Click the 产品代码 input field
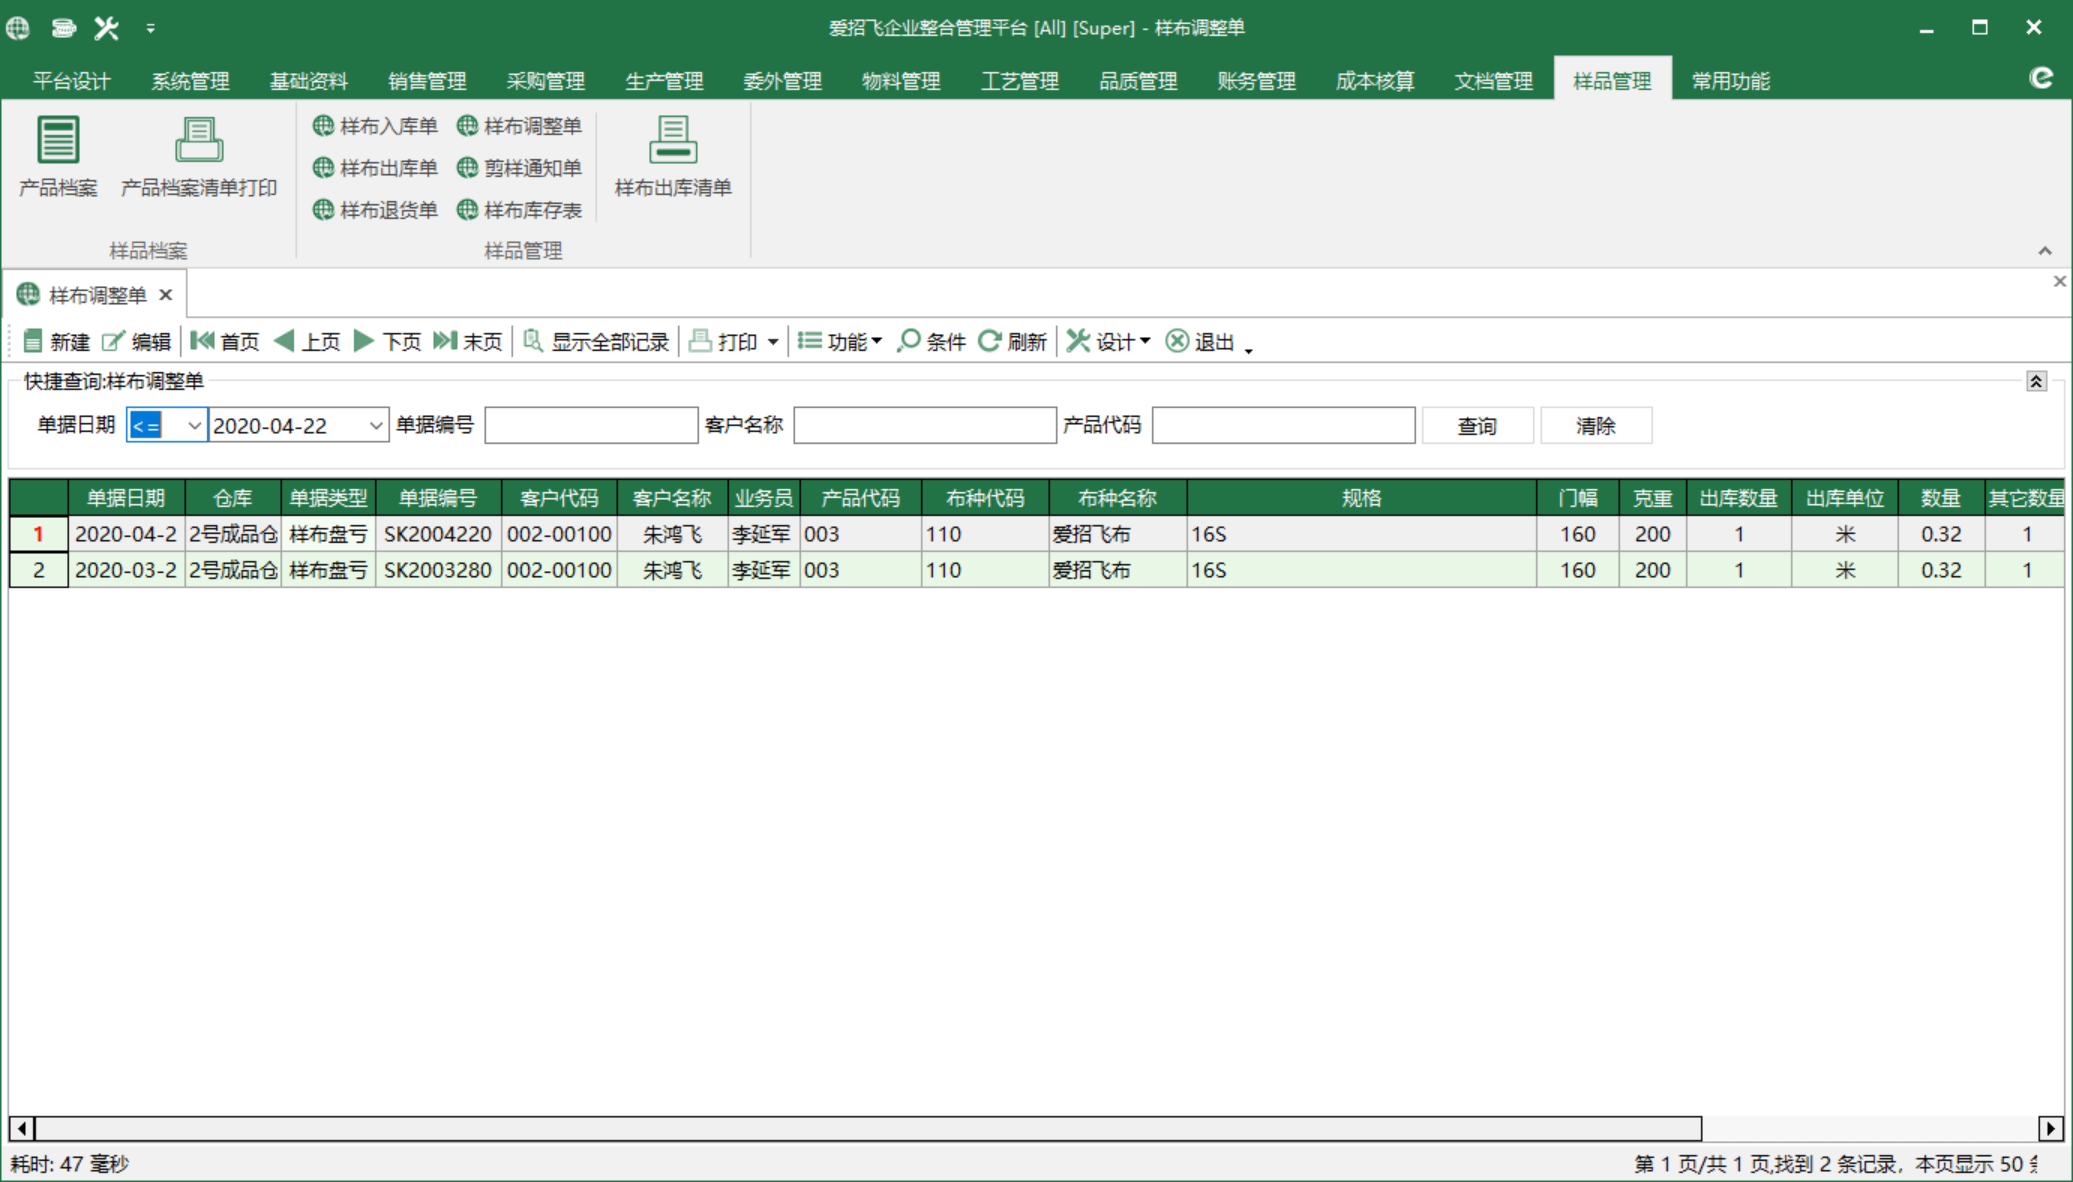2073x1182 pixels. (x=1283, y=425)
